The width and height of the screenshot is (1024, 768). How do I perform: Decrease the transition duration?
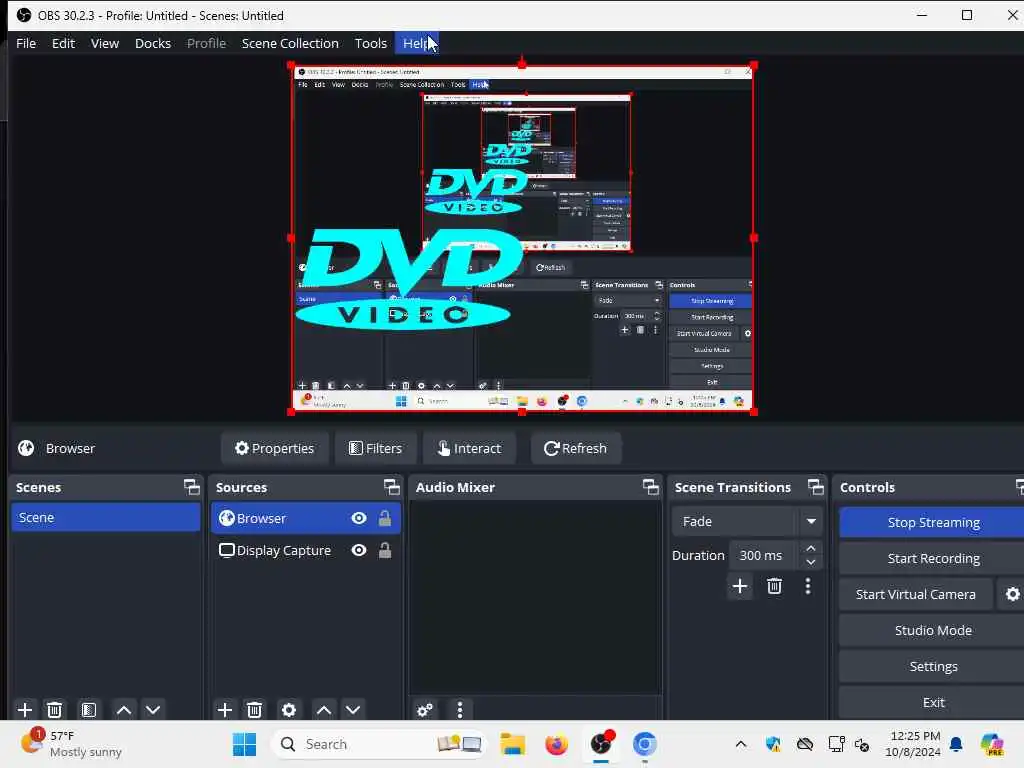coord(810,563)
